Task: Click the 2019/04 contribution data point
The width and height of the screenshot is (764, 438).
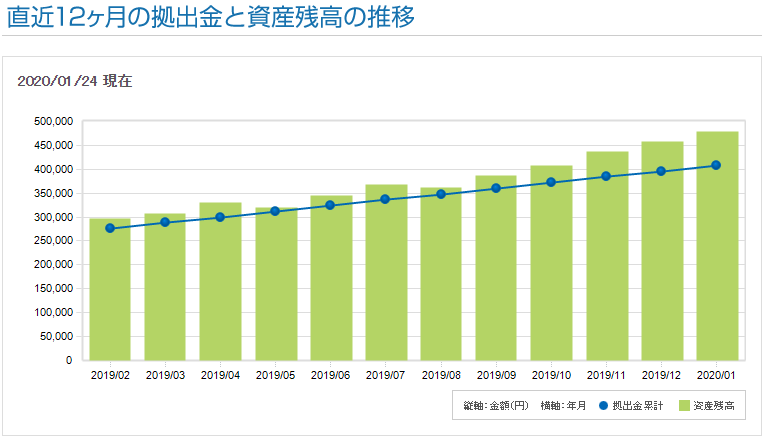Action: click(x=220, y=217)
